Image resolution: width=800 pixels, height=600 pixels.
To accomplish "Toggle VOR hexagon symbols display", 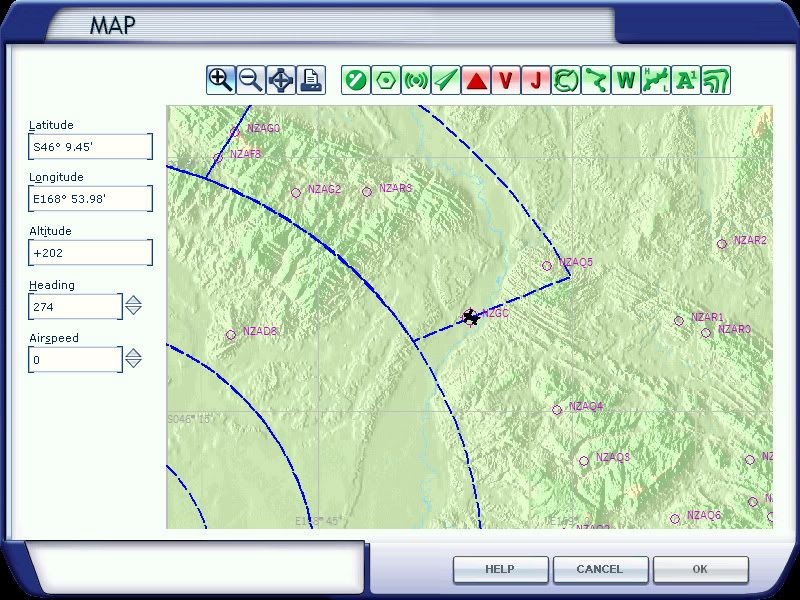I will [385, 80].
